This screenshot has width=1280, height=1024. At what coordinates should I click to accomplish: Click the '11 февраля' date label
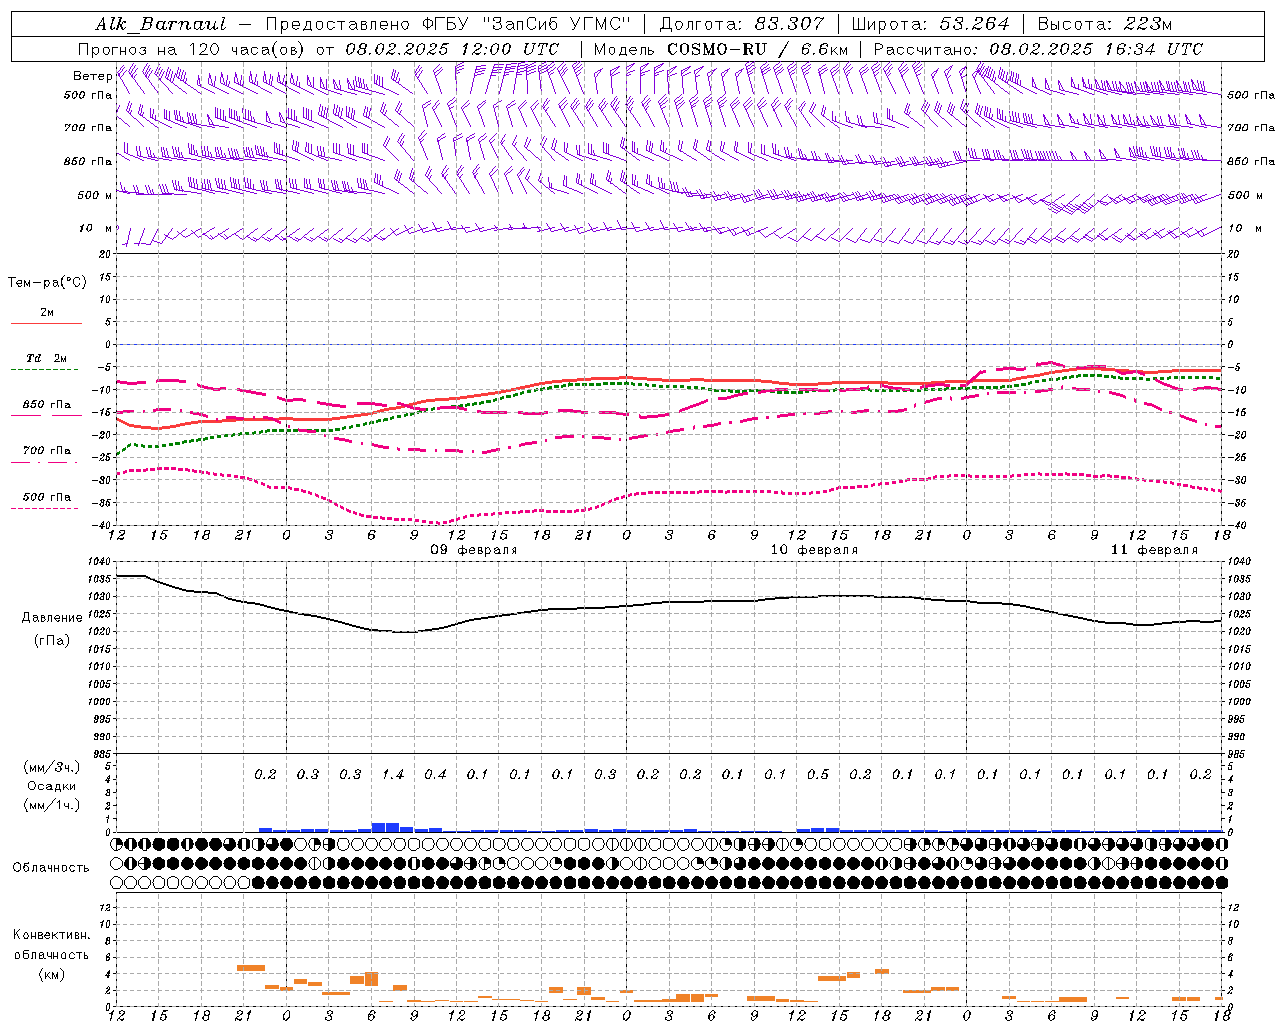1154,550
